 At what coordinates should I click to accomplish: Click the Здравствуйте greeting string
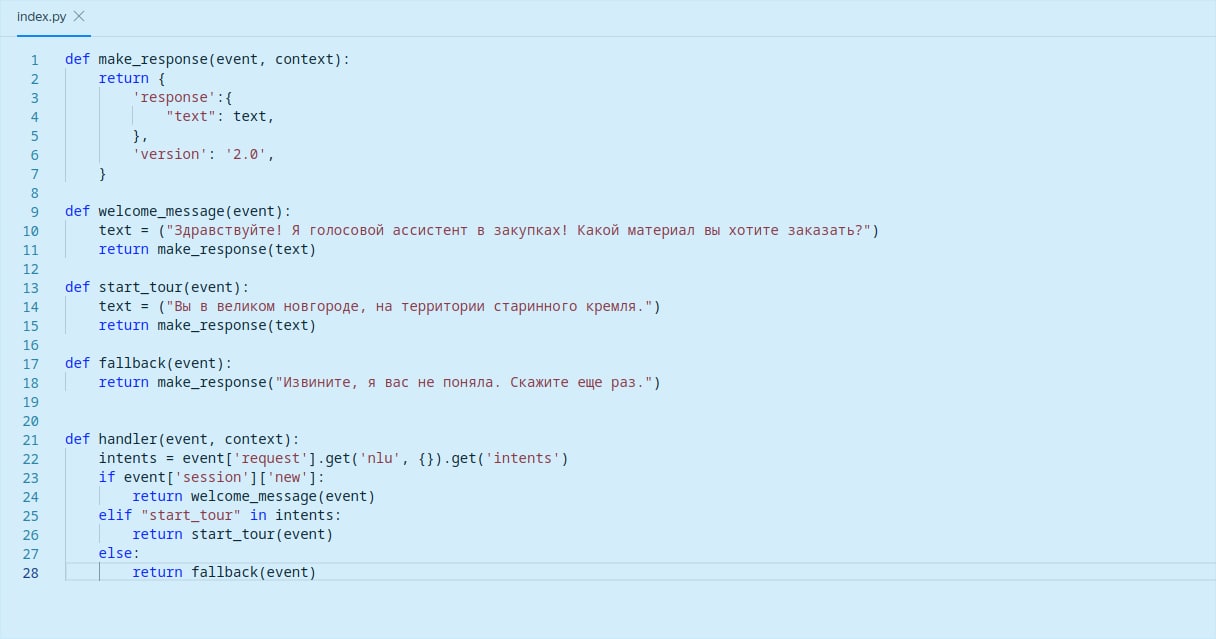point(518,231)
